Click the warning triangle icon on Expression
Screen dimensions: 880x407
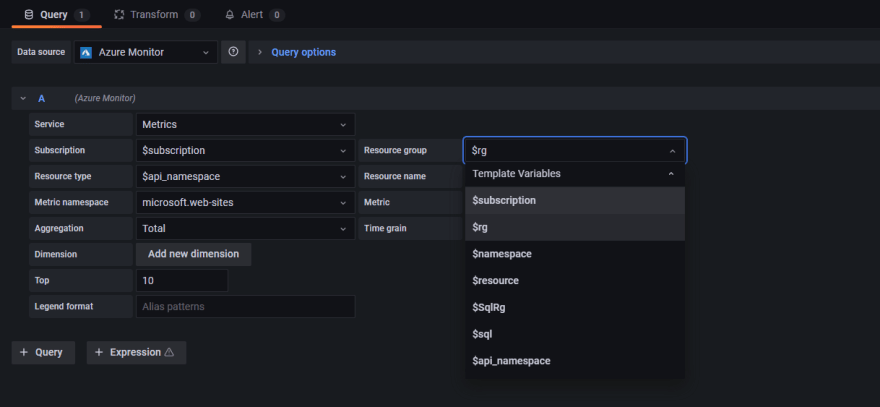tap(169, 353)
